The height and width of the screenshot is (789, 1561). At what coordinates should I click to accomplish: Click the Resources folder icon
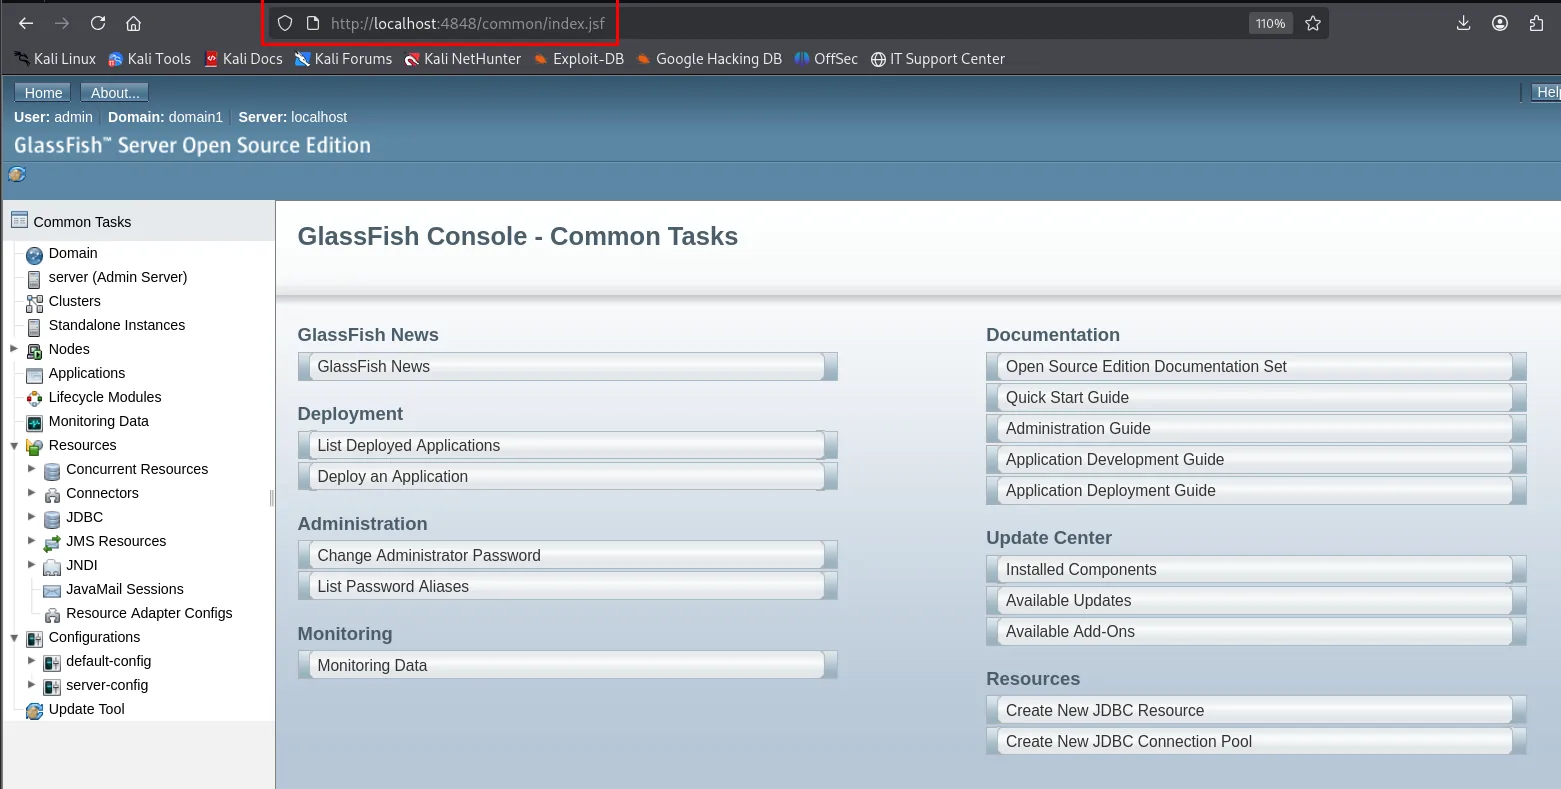click(34, 446)
